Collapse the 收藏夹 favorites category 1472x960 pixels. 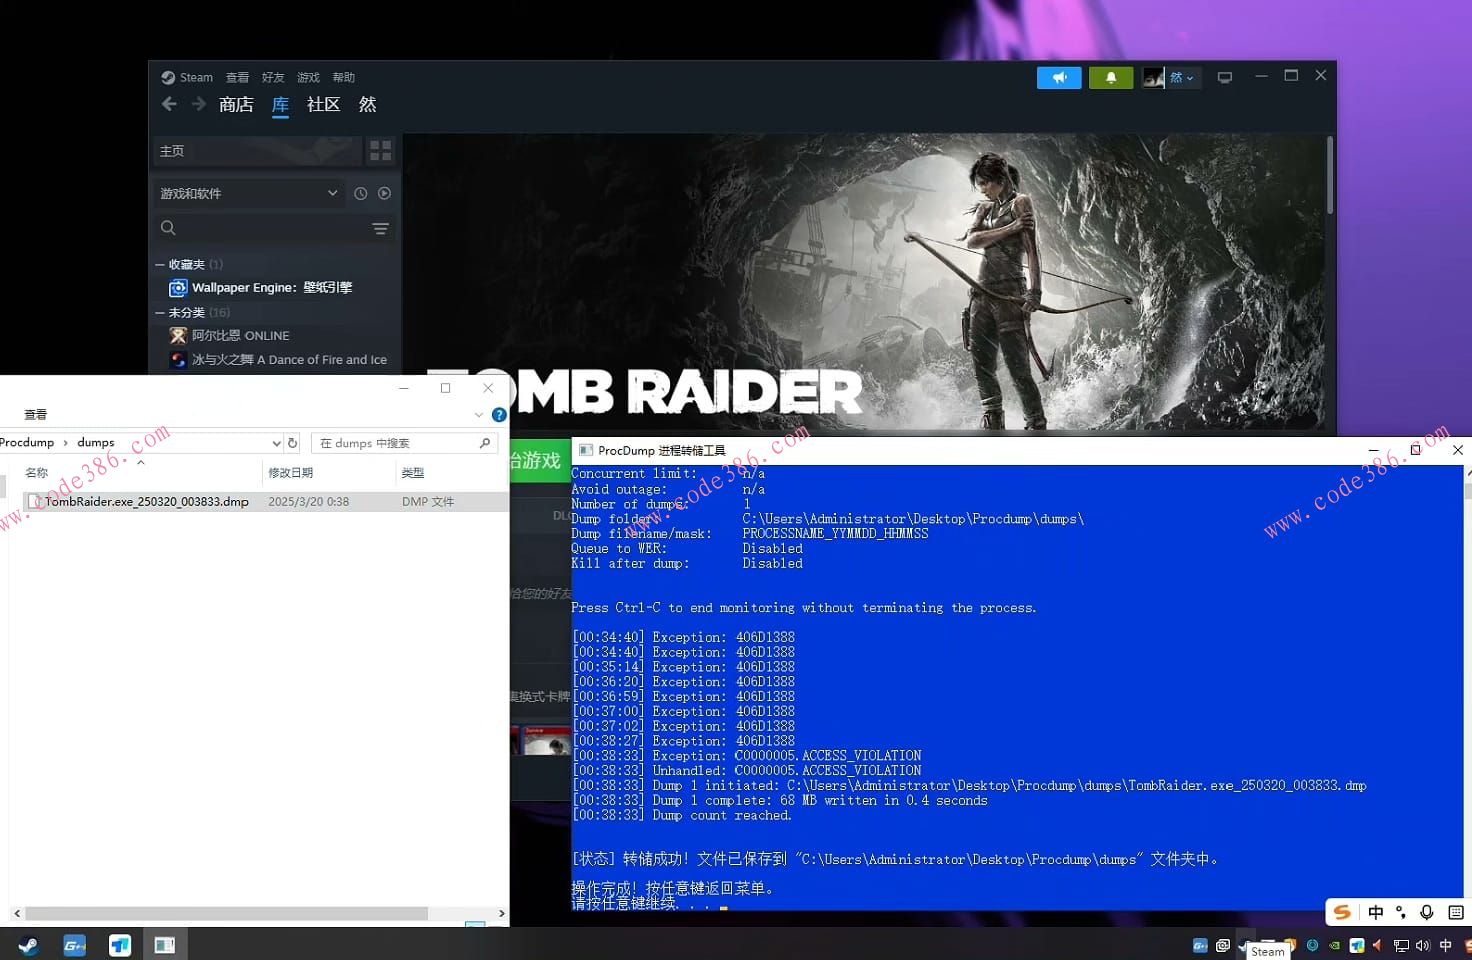(160, 265)
